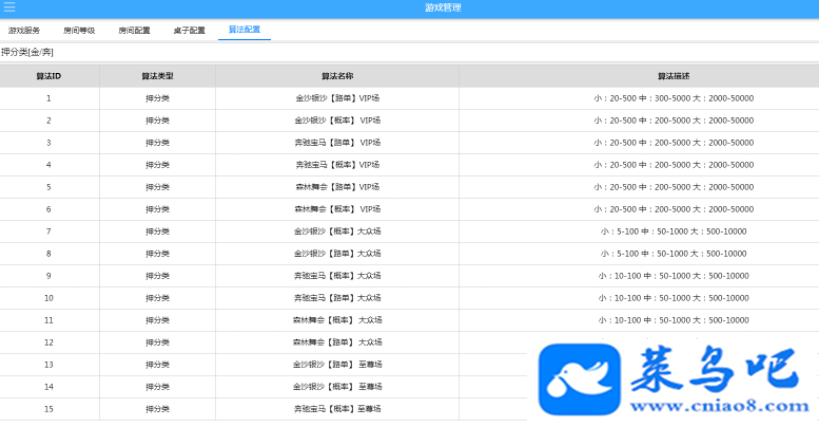
Task: Click algorithm ID 10 cell
Action: tap(49, 298)
